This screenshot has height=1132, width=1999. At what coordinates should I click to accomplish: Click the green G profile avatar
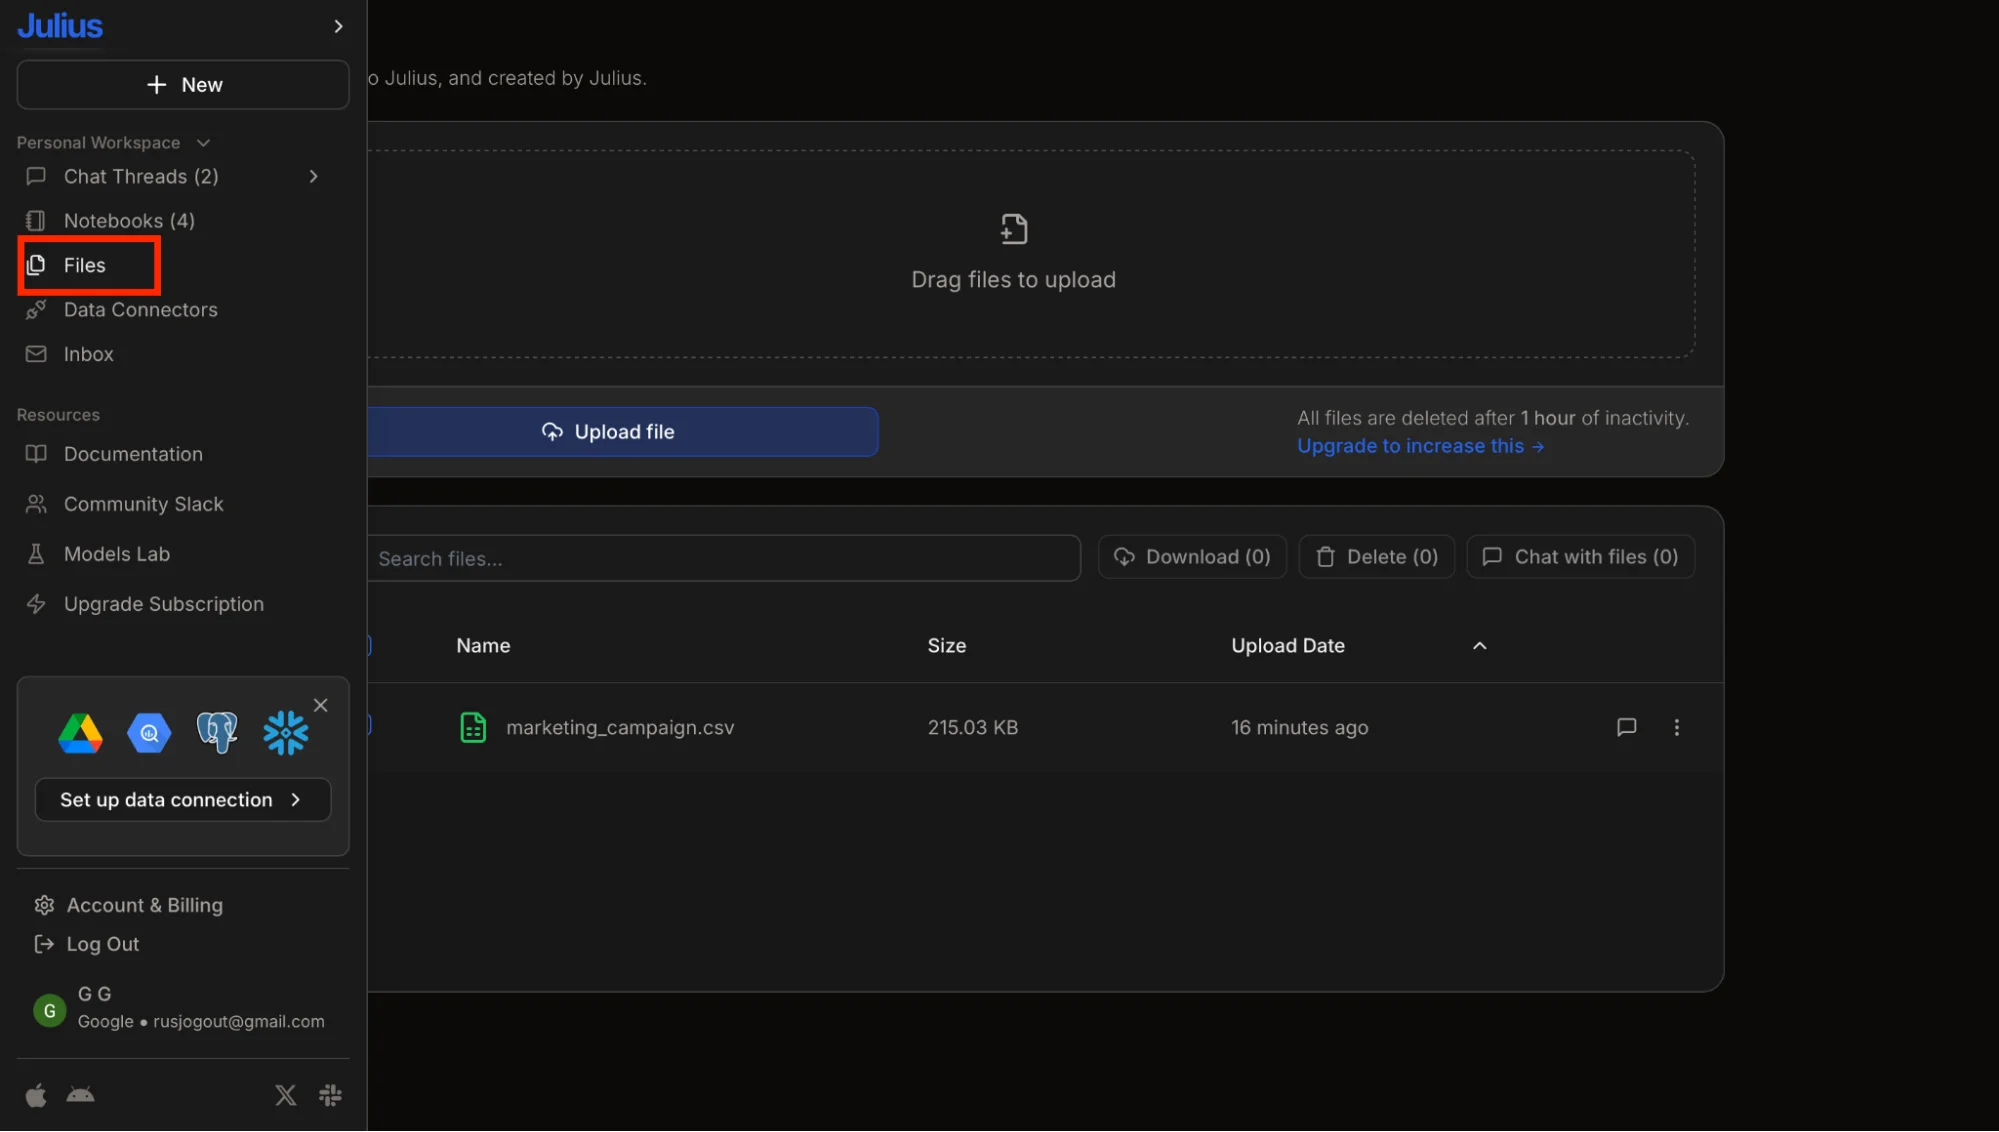50,1011
